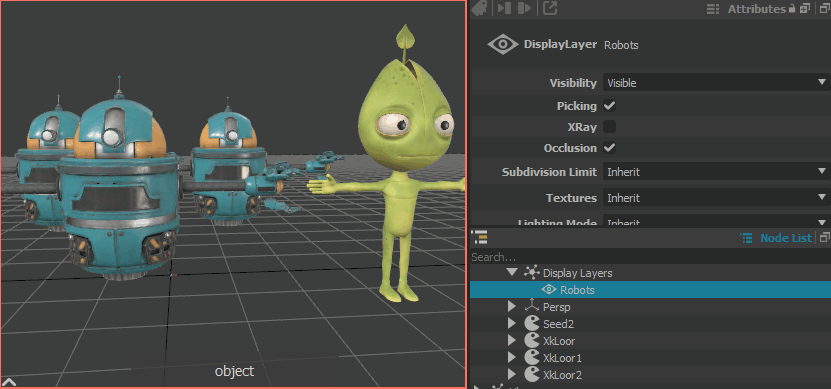Expand the XkLoor2 node
The height and width of the screenshot is (389, 831).
511,374
